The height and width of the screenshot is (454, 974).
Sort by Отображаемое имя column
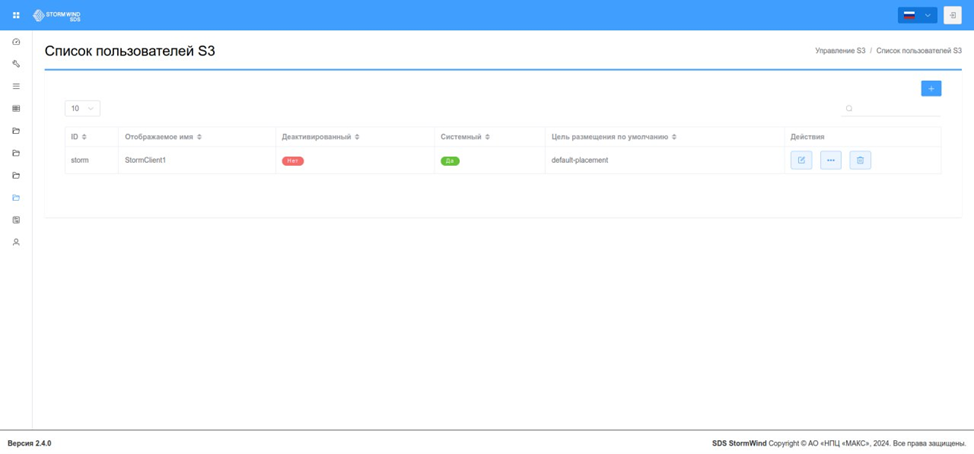tap(199, 137)
